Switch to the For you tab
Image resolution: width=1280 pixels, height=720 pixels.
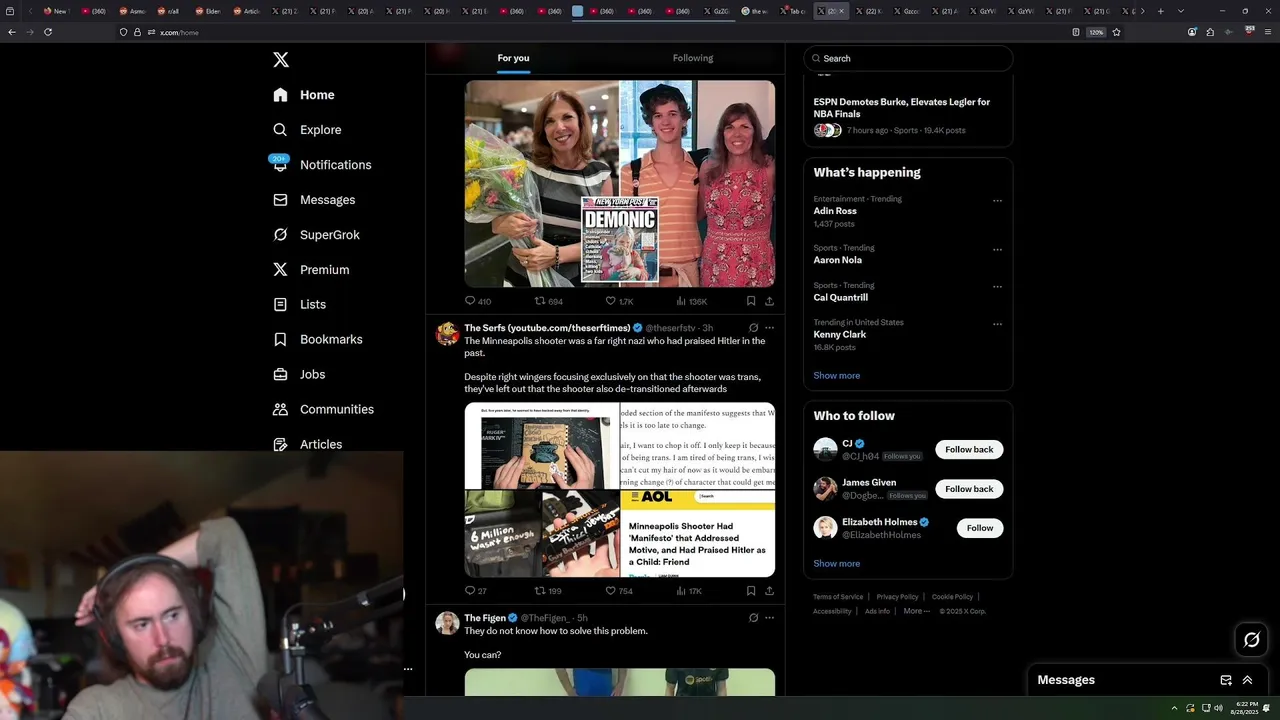(513, 58)
